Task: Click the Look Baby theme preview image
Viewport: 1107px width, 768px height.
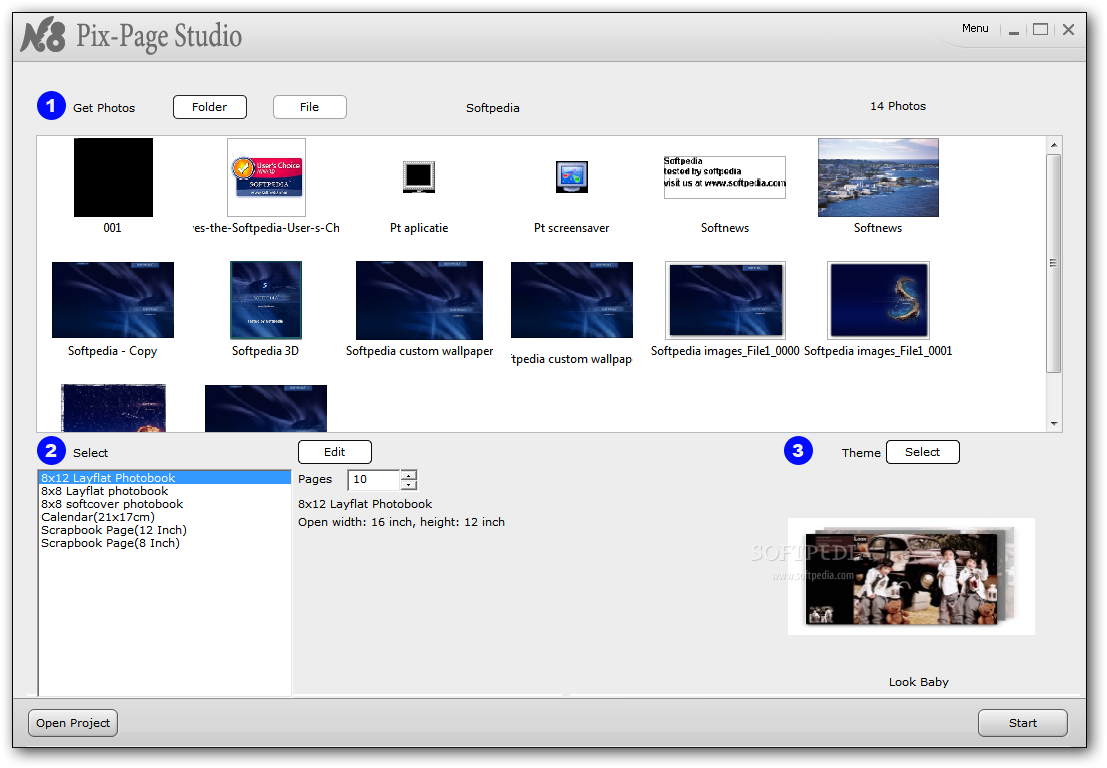Action: pos(911,576)
